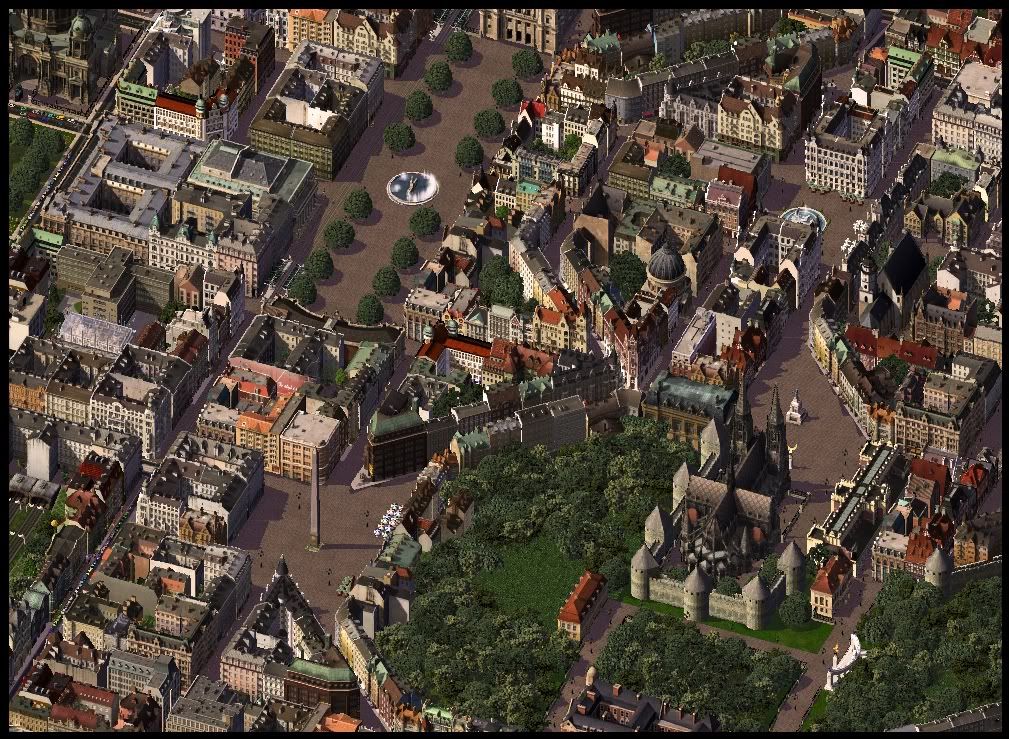Select the tall obelisk column in the lower plaza
This screenshot has height=739, width=1009.
click(x=314, y=498)
